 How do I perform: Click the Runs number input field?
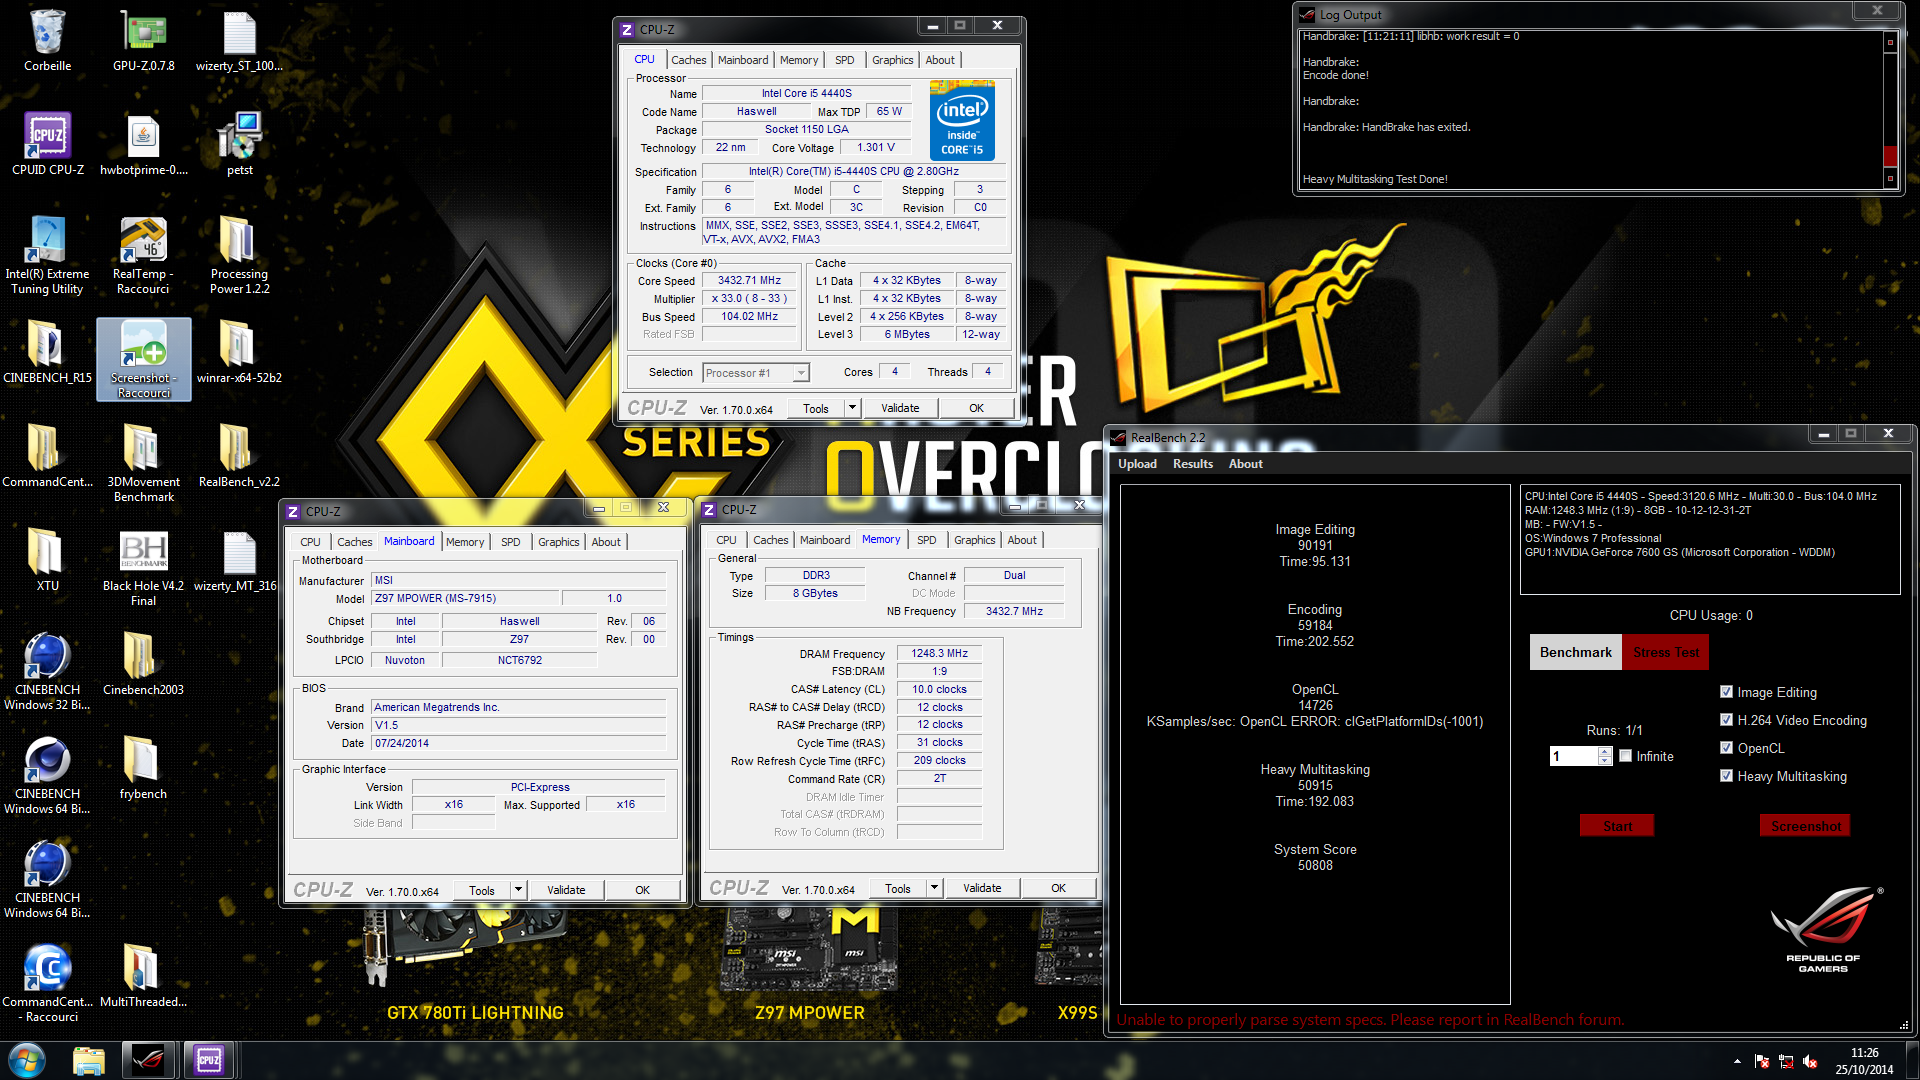(1575, 756)
